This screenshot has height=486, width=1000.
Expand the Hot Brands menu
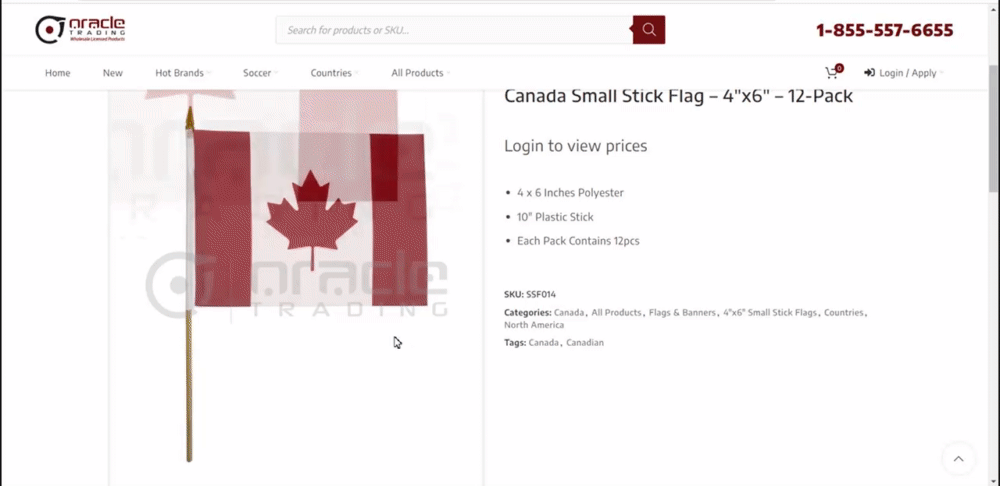click(180, 73)
